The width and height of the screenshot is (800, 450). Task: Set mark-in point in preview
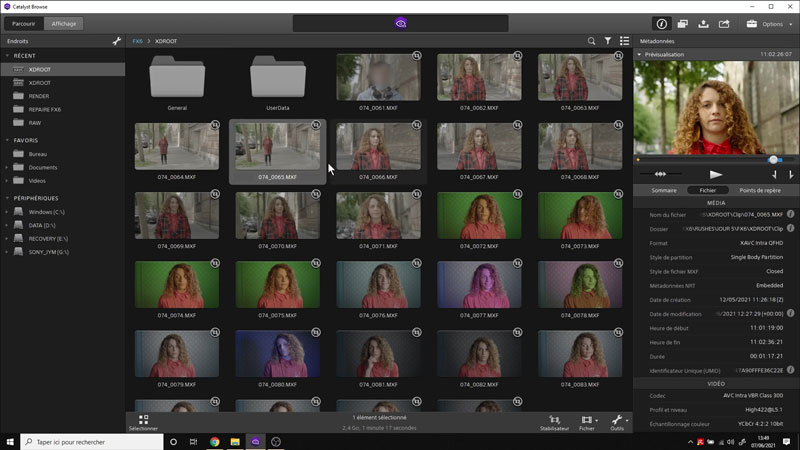pyautogui.click(x=774, y=175)
